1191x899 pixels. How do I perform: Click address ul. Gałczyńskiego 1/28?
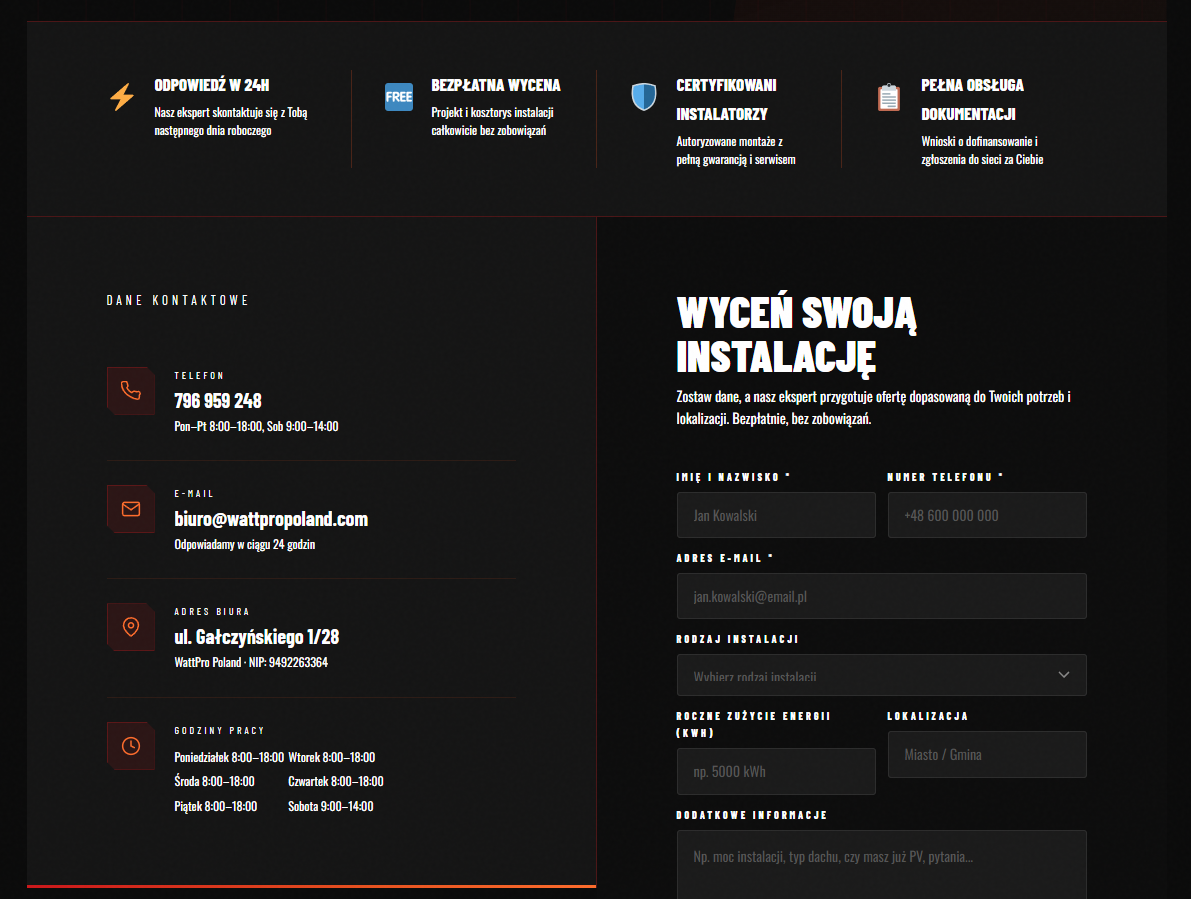point(257,637)
